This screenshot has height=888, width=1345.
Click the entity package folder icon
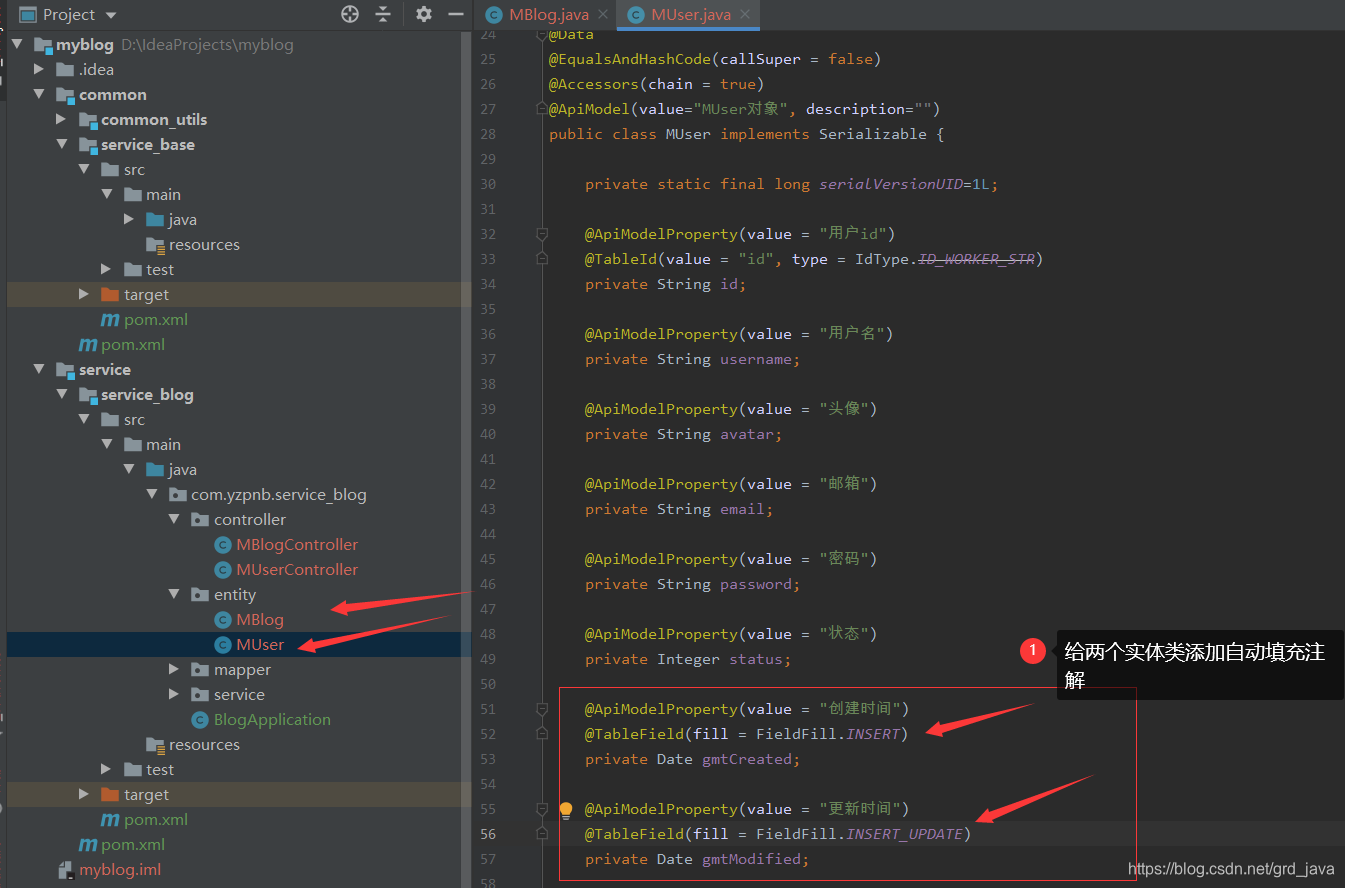[x=200, y=595]
